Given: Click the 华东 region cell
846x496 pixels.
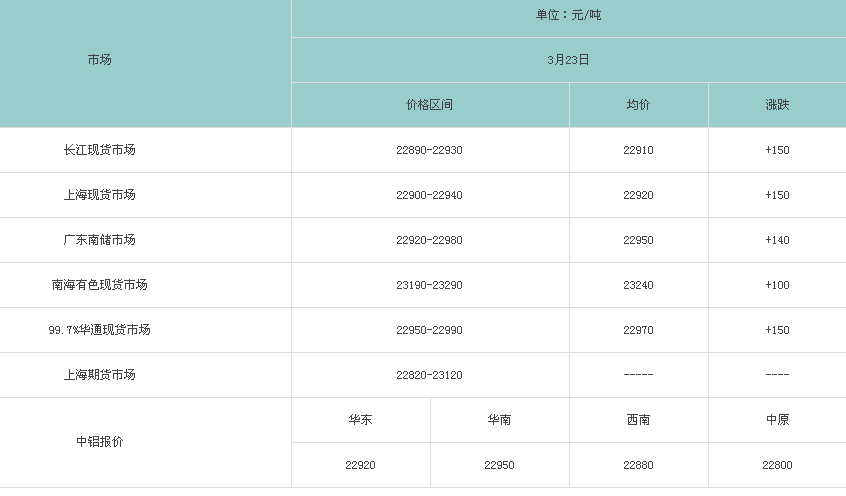Looking at the screenshot, I should 360,420.
